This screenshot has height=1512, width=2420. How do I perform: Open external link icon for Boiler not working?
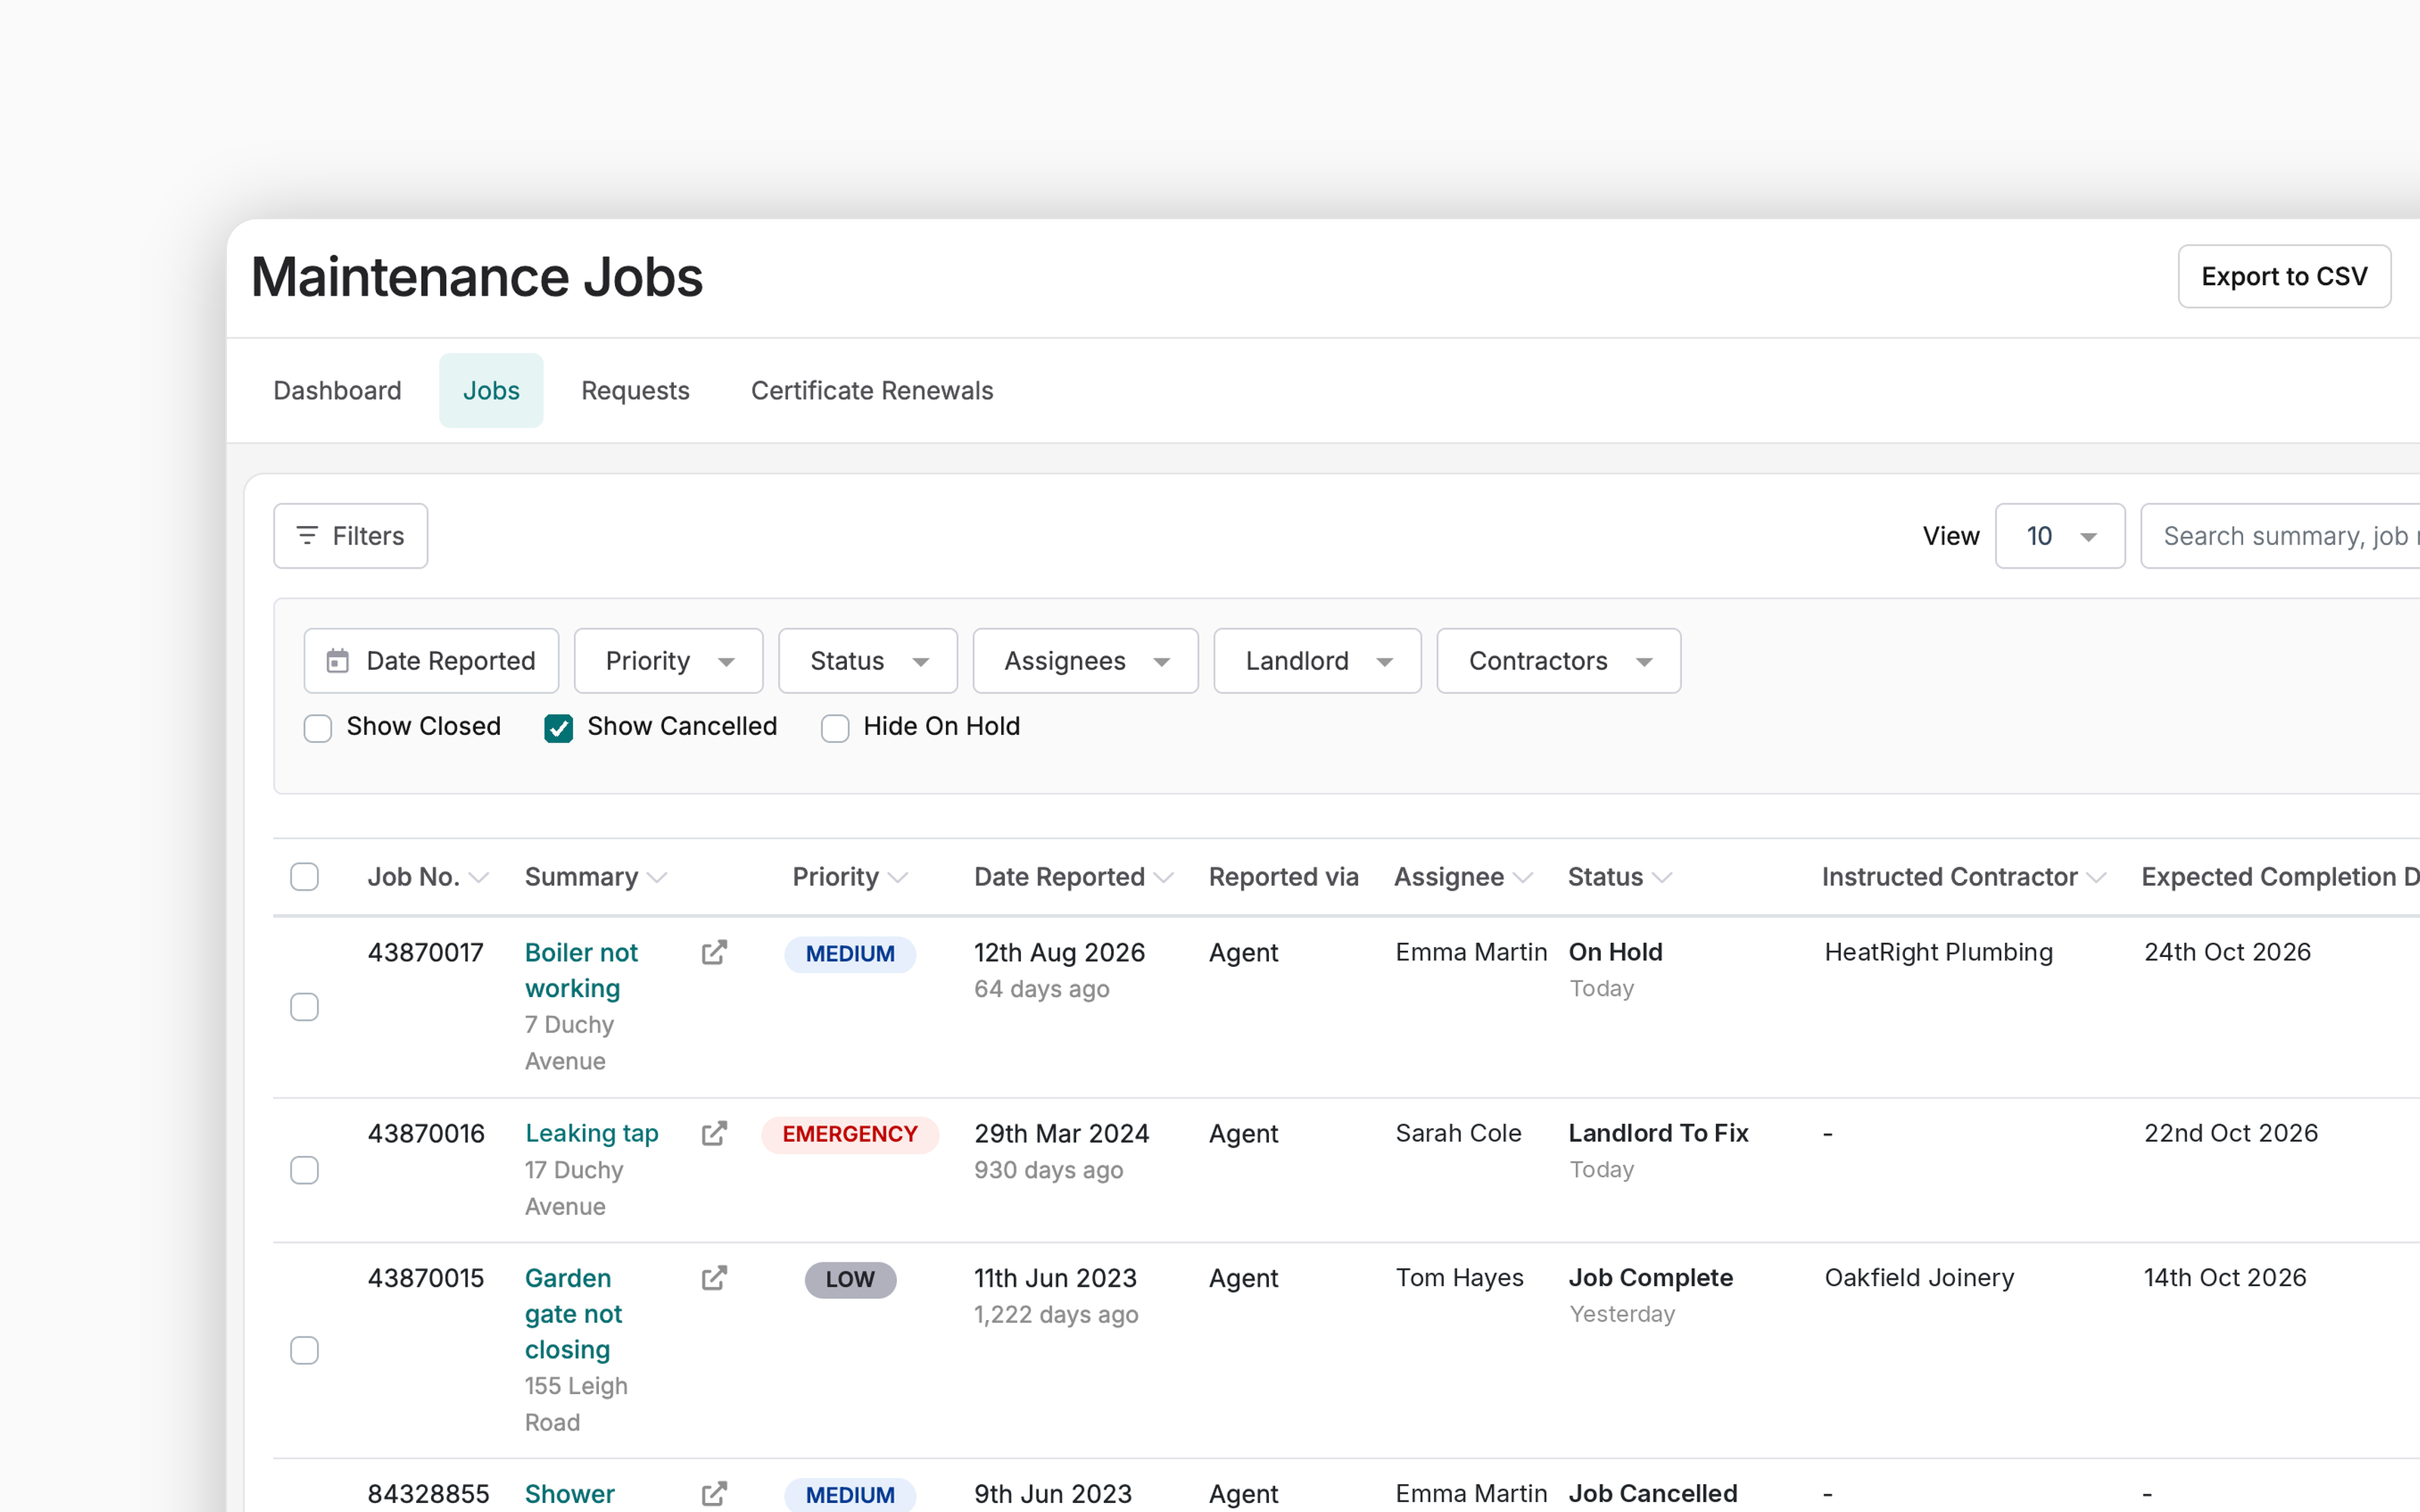pos(714,952)
